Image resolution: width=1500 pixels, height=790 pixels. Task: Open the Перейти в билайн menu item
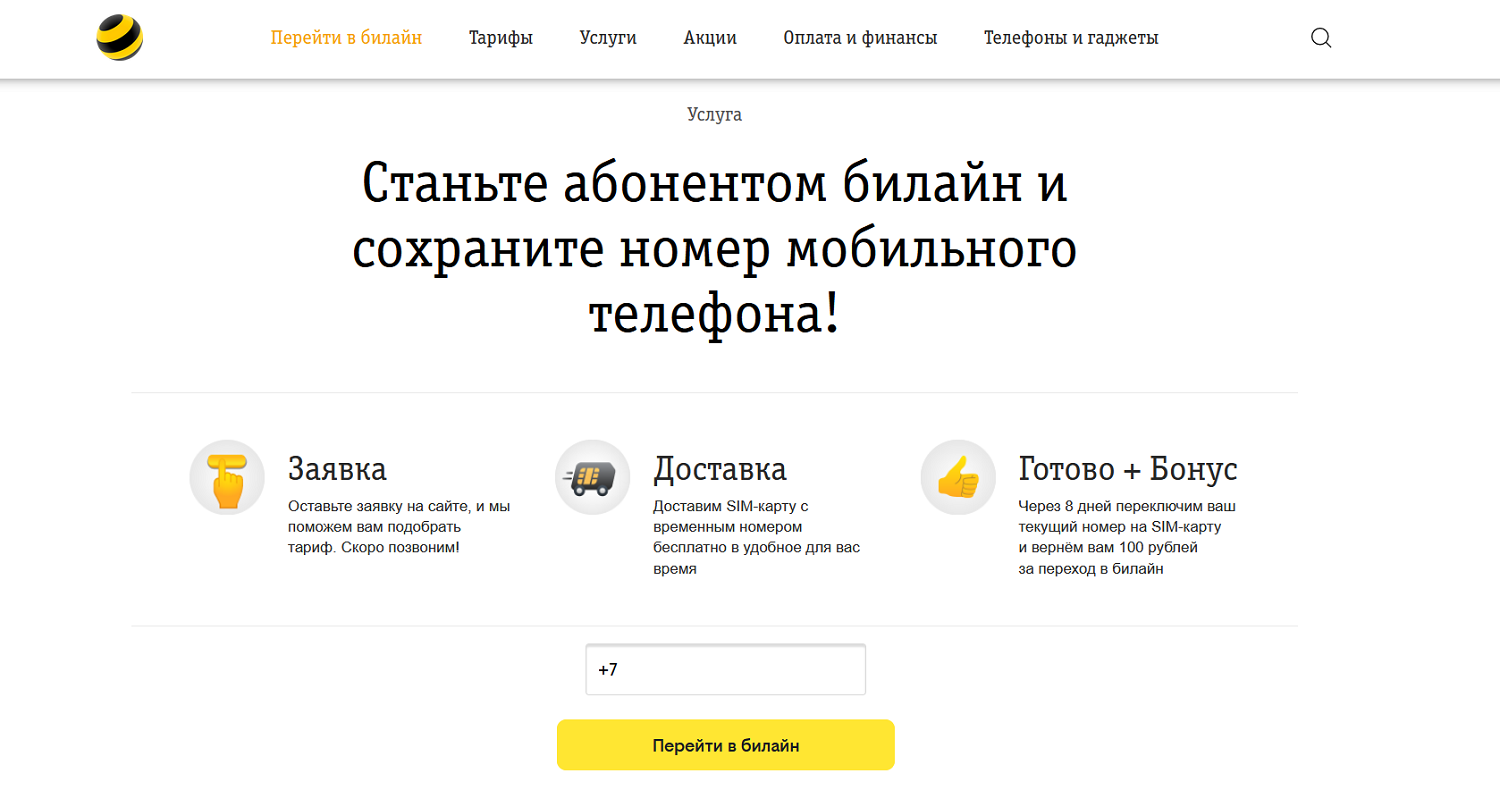coord(346,38)
